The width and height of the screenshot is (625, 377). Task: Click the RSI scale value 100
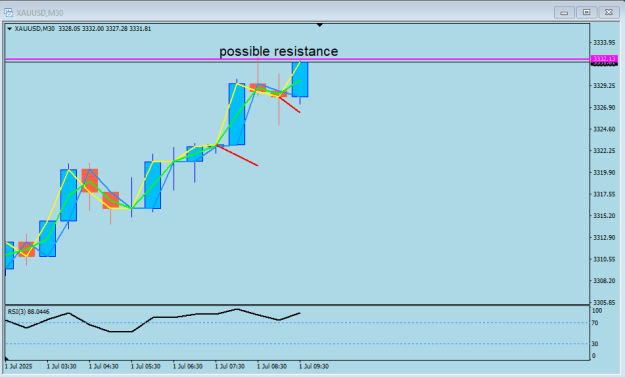(597, 311)
